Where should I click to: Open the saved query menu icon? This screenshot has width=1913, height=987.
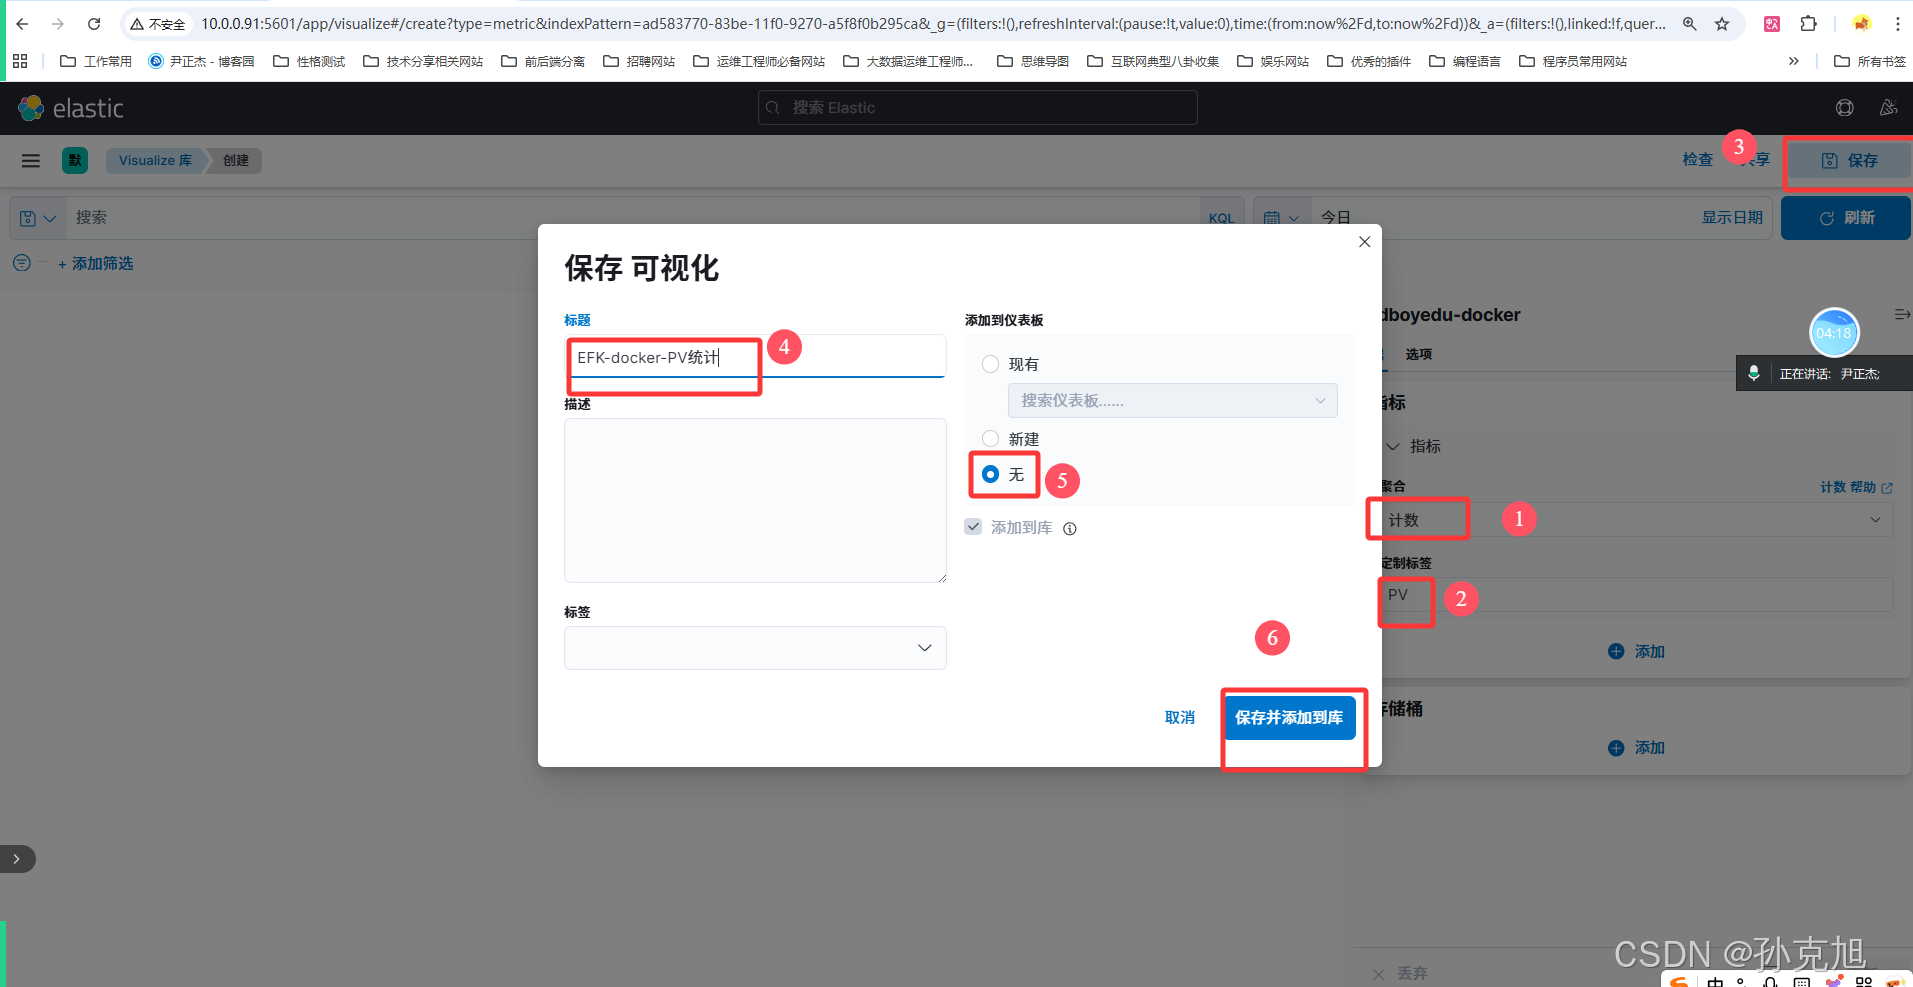[x=38, y=218]
